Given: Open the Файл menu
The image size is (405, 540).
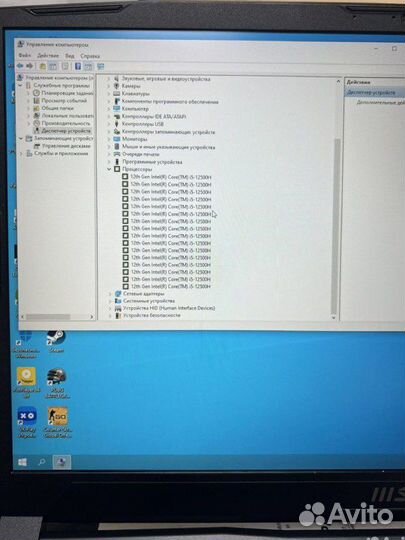Looking at the screenshot, I should coord(24,55).
